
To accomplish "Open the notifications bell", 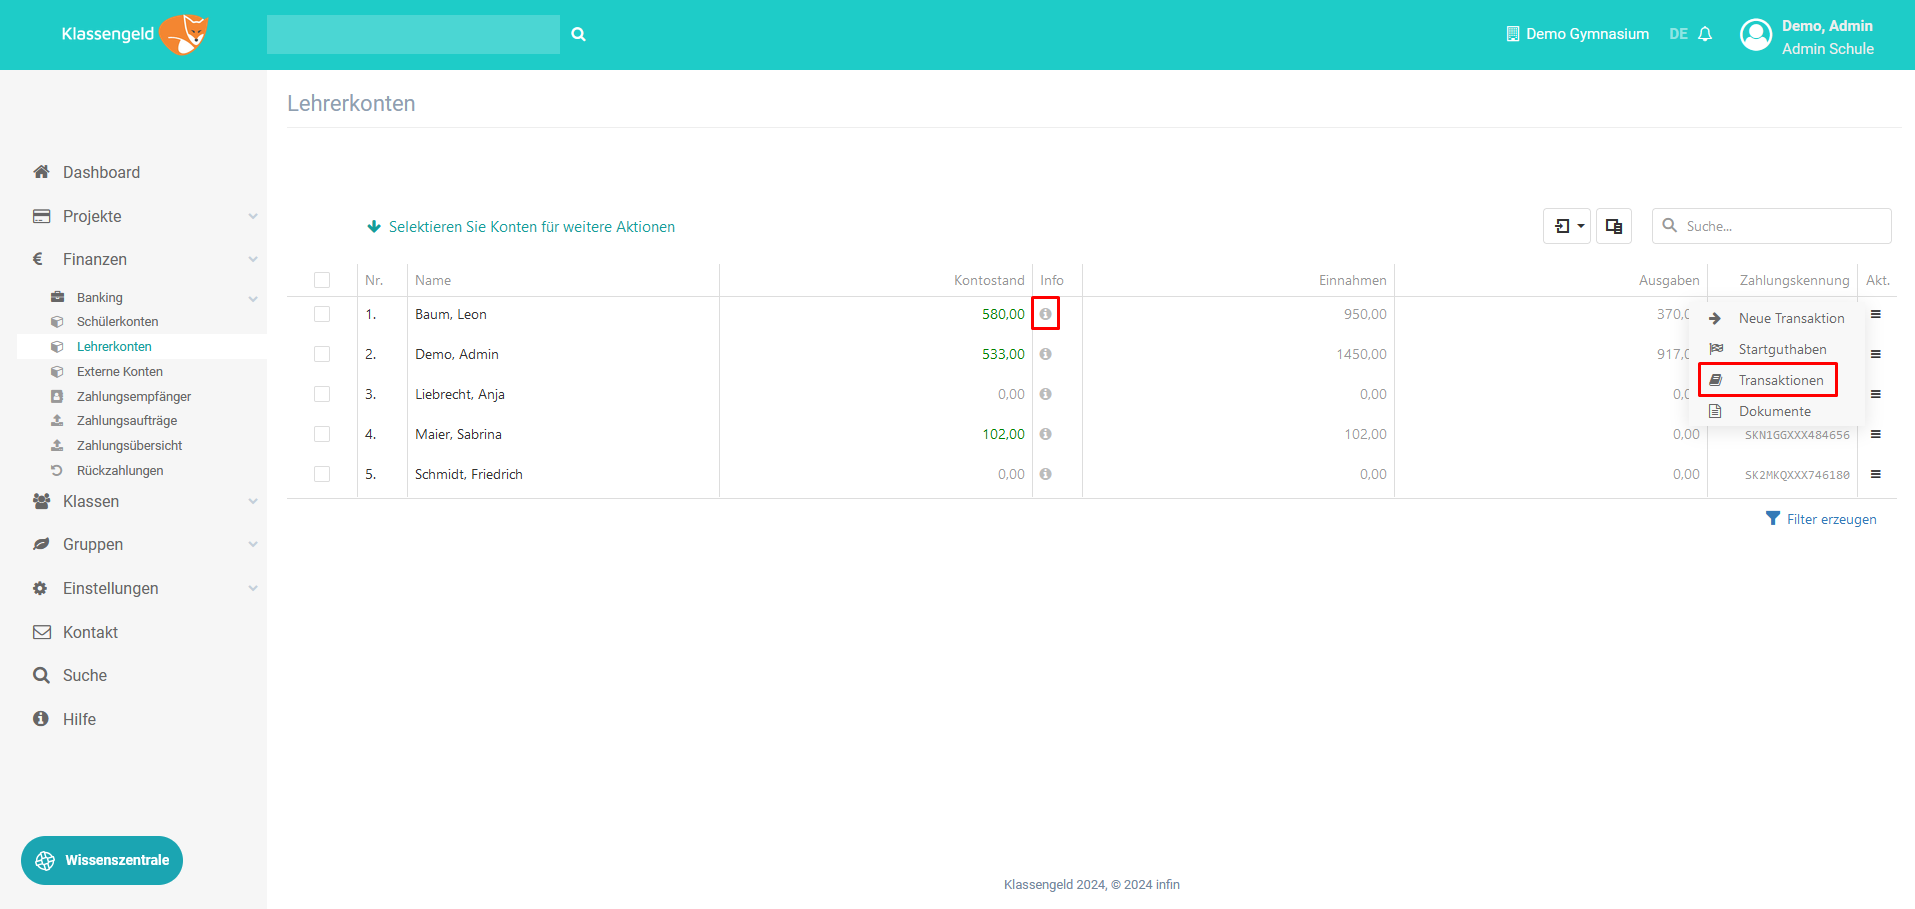I will point(1705,34).
